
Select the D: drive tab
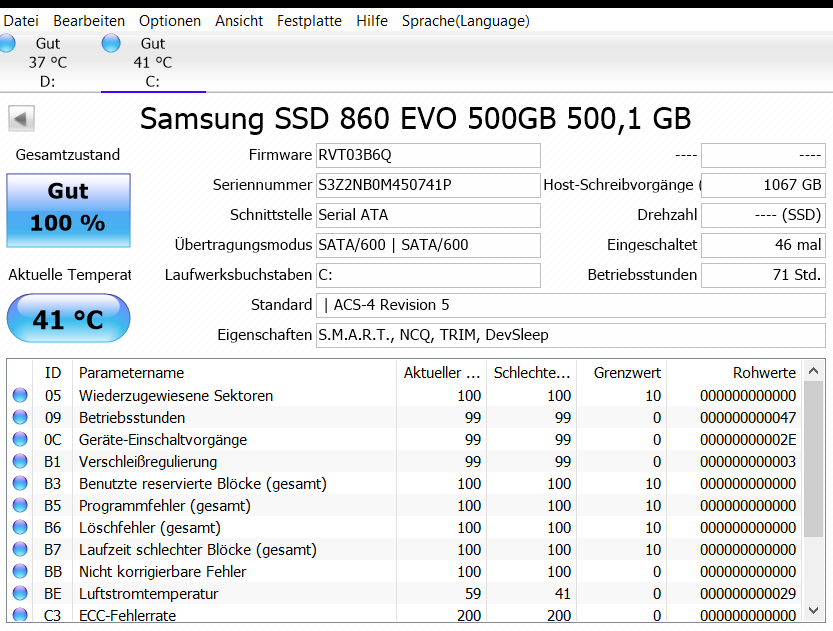click(x=48, y=62)
